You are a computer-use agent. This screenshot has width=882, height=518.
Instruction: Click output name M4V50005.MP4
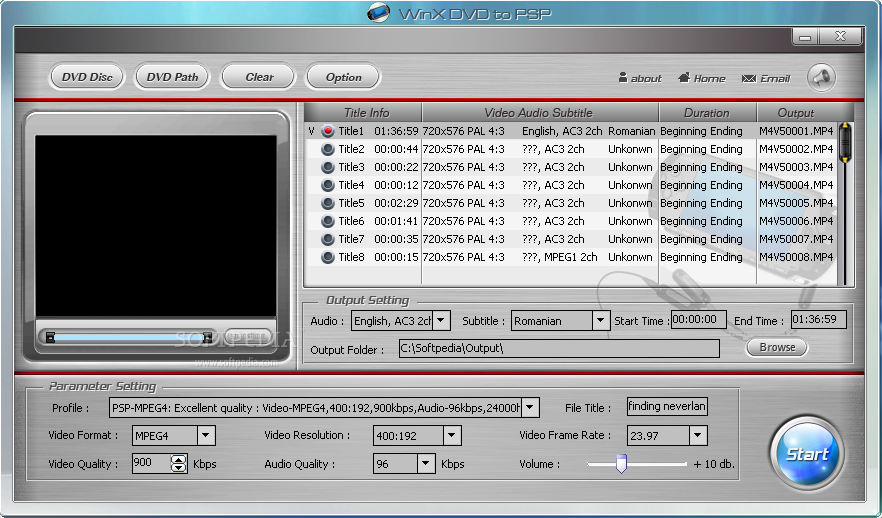(796, 203)
